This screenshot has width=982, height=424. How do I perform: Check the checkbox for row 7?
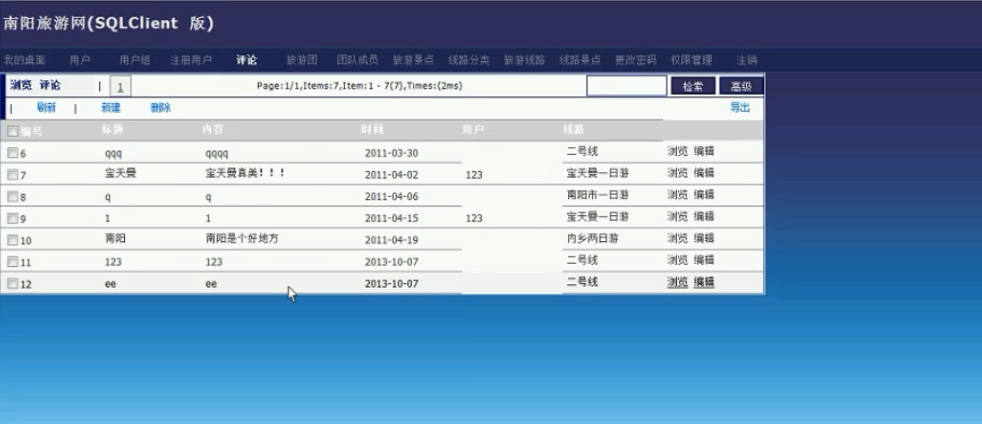pos(13,175)
